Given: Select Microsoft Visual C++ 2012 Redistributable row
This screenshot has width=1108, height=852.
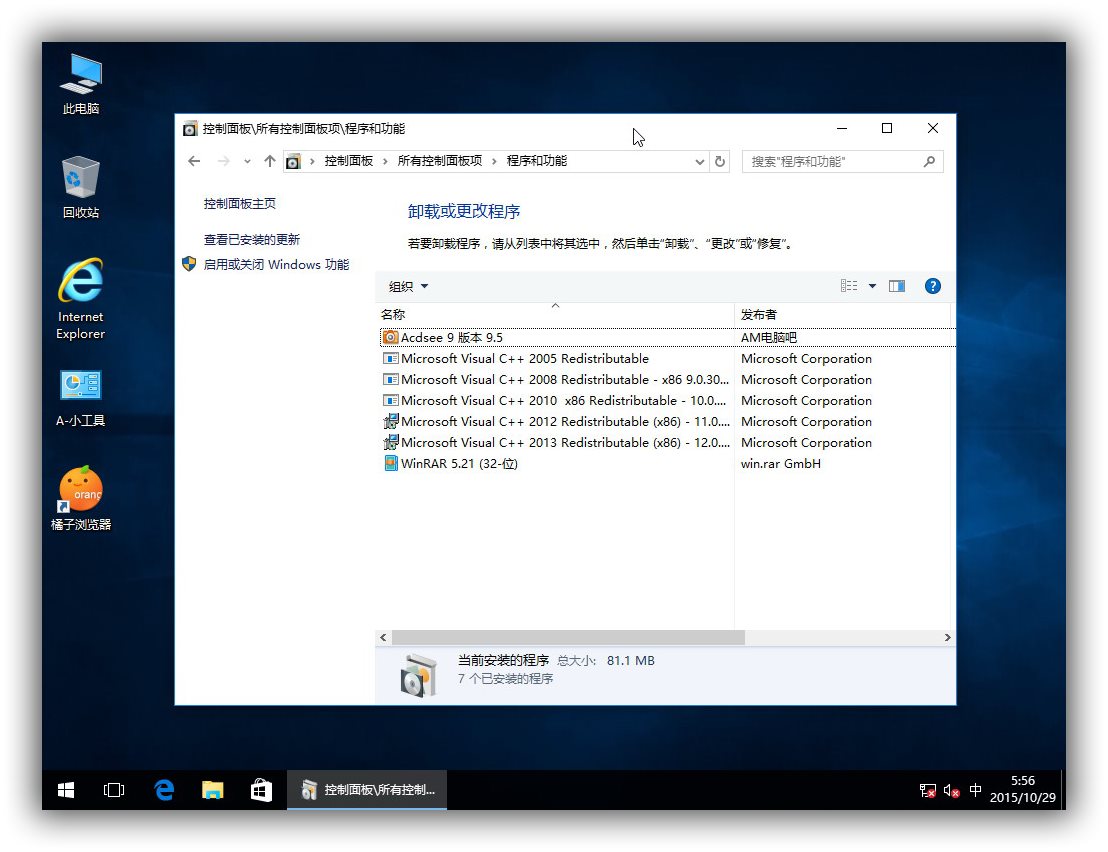Looking at the screenshot, I should coord(667,422).
